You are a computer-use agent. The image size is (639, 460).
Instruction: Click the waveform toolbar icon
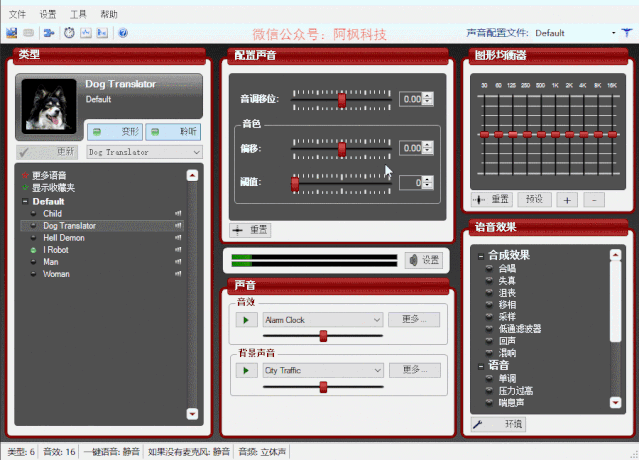click(x=86, y=33)
